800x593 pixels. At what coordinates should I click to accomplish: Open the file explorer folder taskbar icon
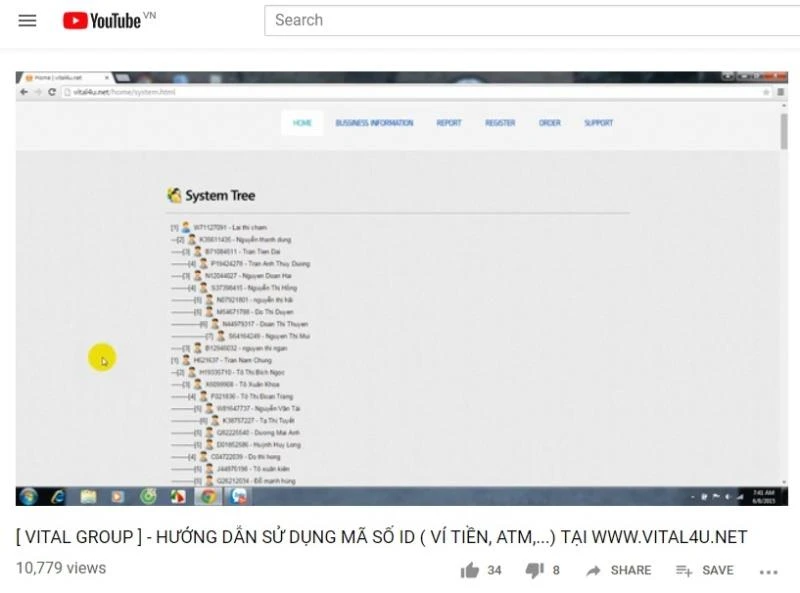coord(88,496)
